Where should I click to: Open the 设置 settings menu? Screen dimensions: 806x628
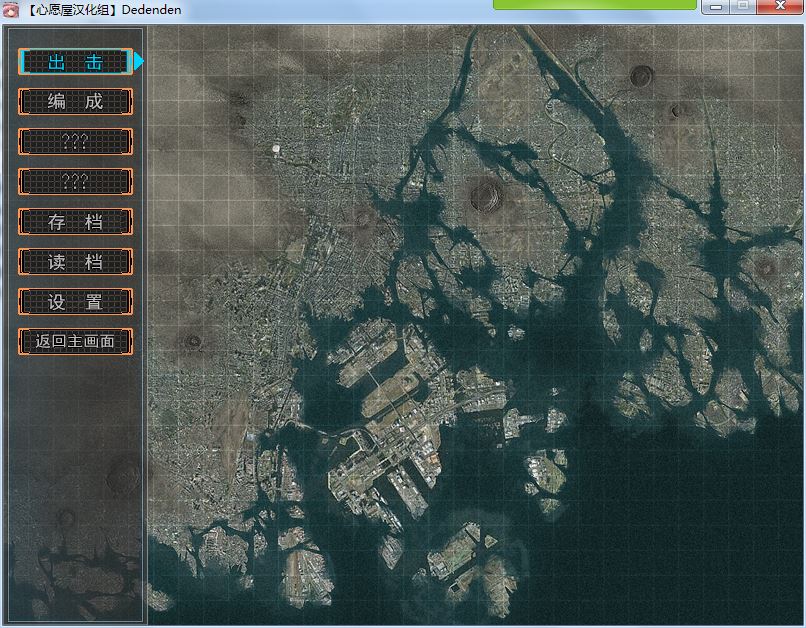pyautogui.click(x=75, y=302)
